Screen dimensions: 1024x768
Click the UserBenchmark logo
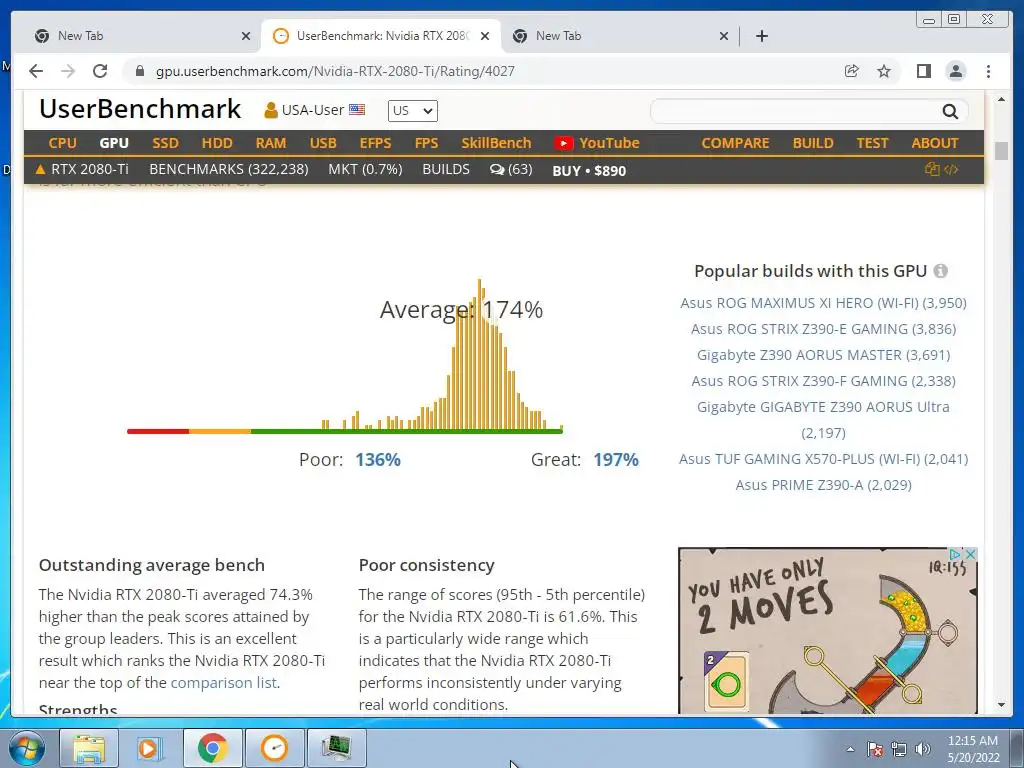coord(140,108)
